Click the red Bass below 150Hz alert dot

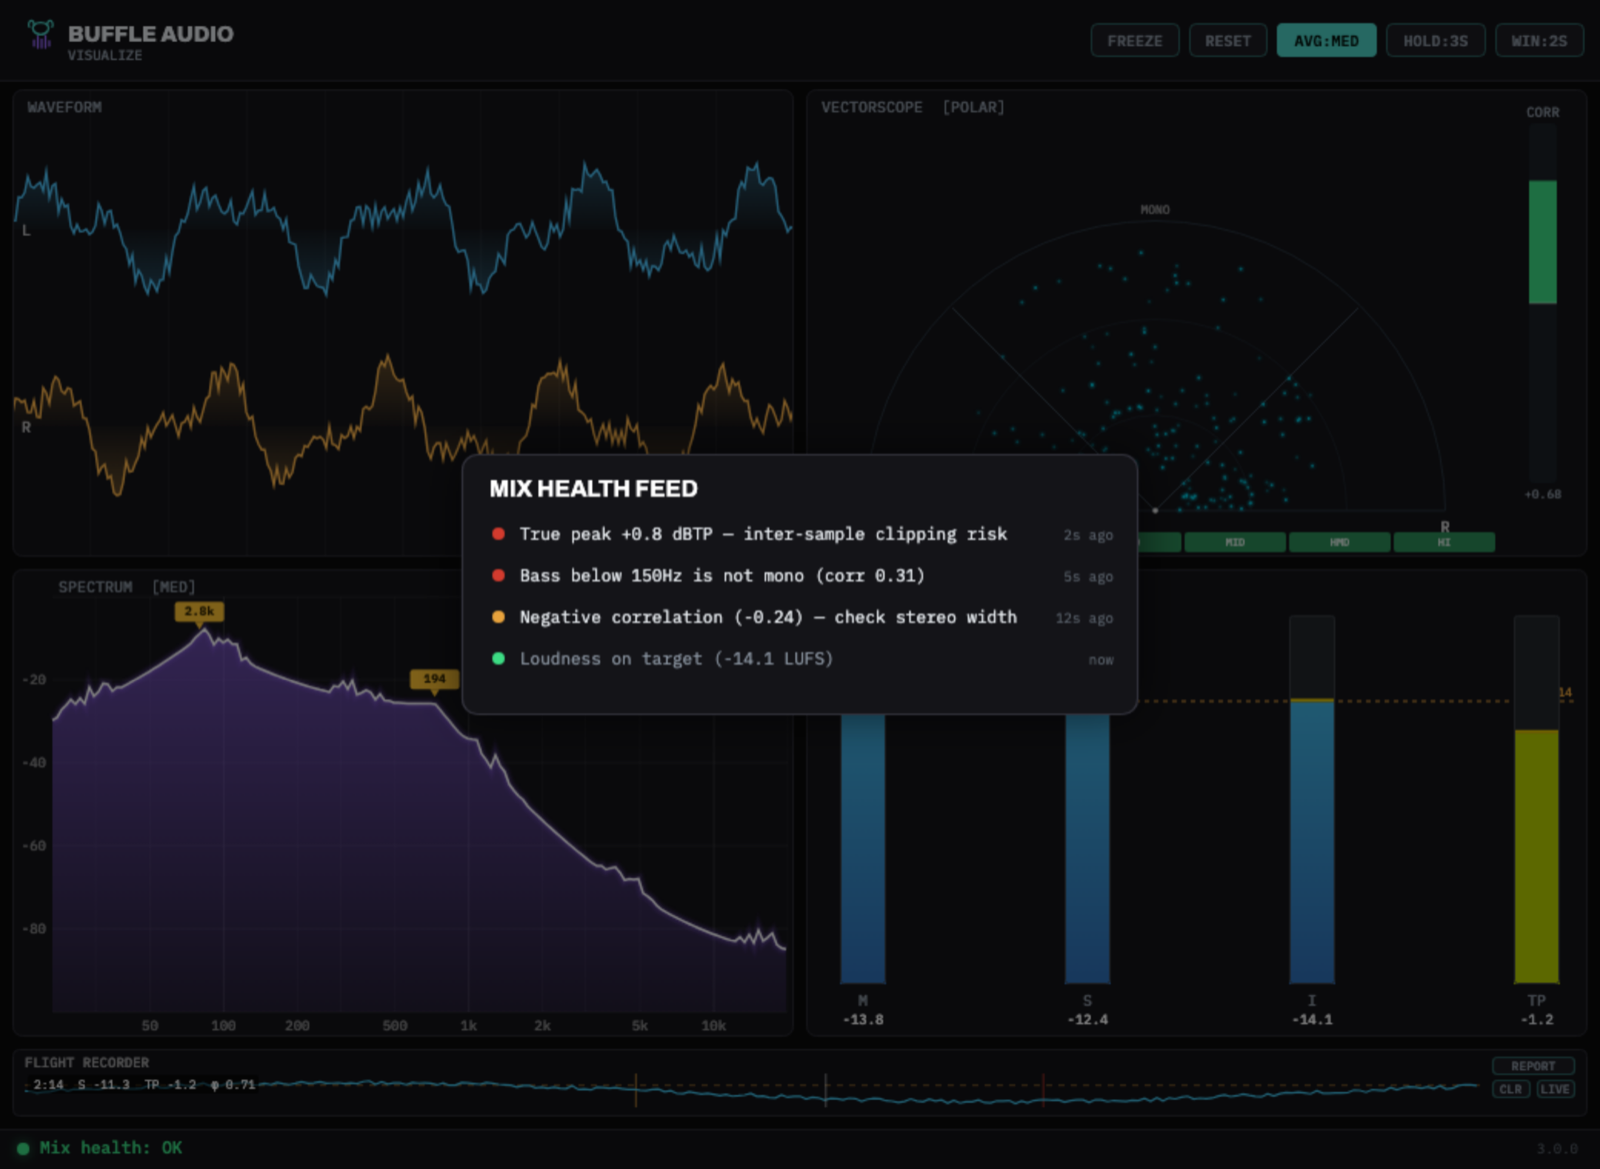point(498,576)
